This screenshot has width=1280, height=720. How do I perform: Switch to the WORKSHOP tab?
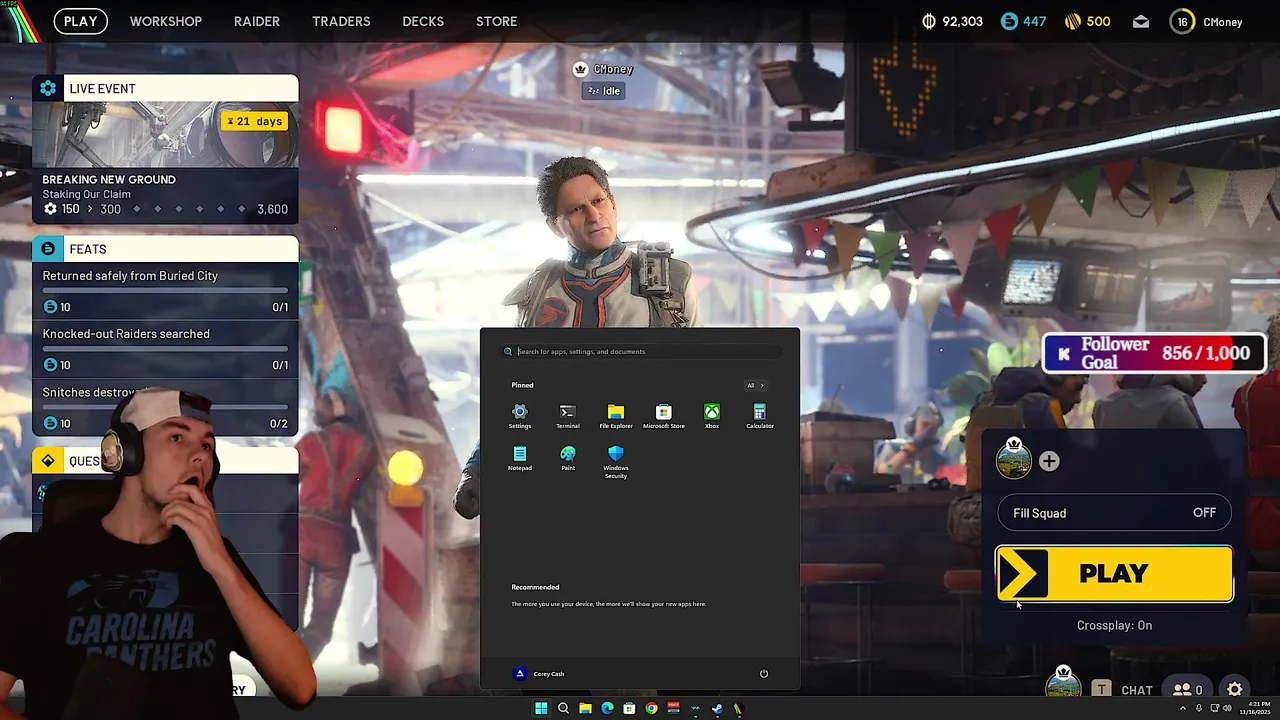166,21
